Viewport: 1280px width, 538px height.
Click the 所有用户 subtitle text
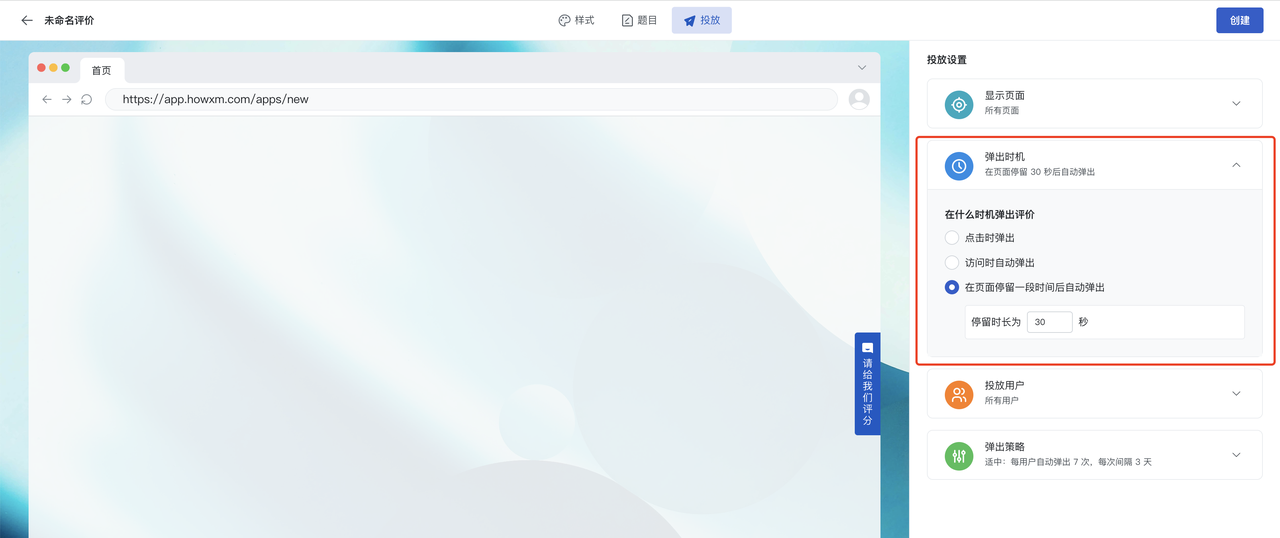[x=1002, y=401]
